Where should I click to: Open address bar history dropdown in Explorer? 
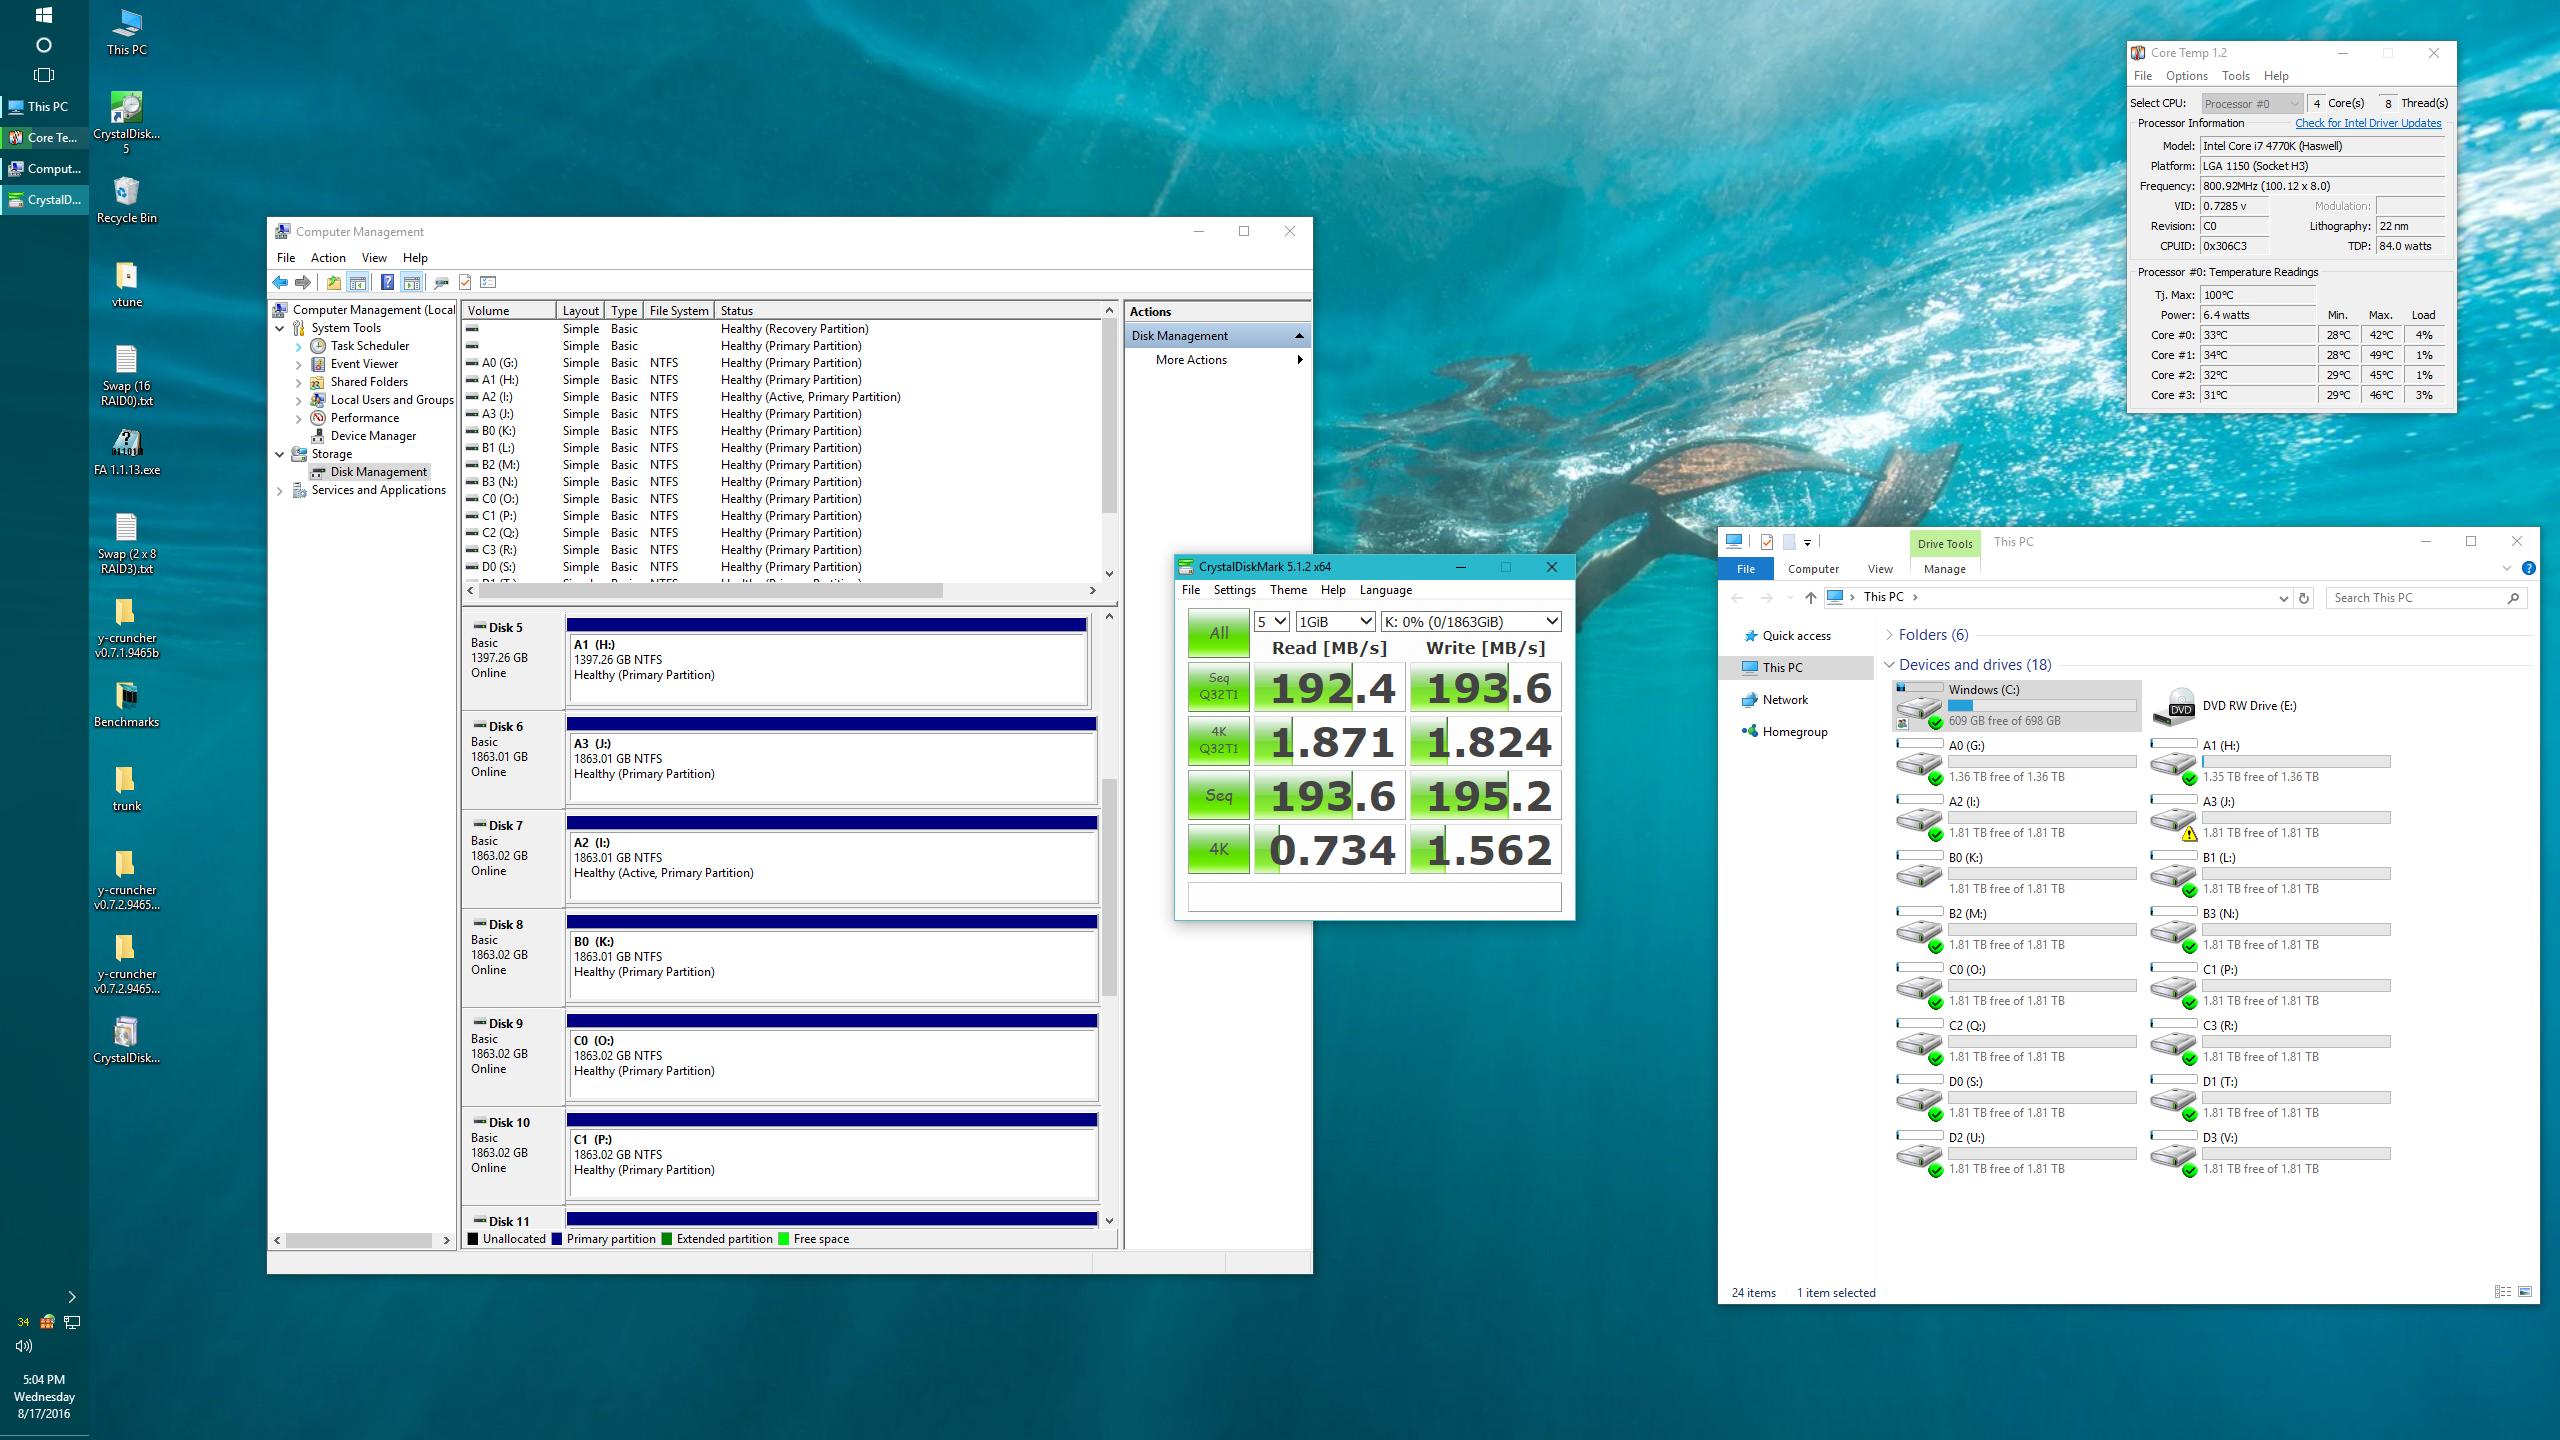[x=2283, y=598]
